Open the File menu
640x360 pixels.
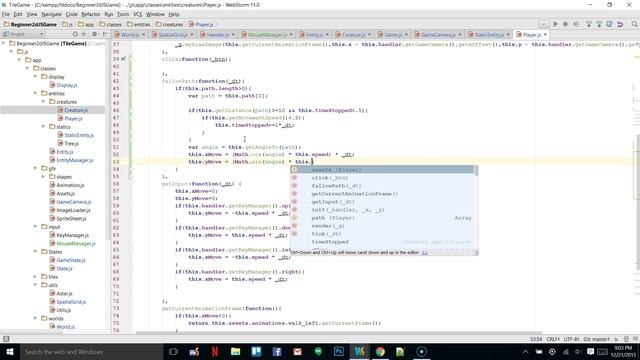[x=6, y=14]
